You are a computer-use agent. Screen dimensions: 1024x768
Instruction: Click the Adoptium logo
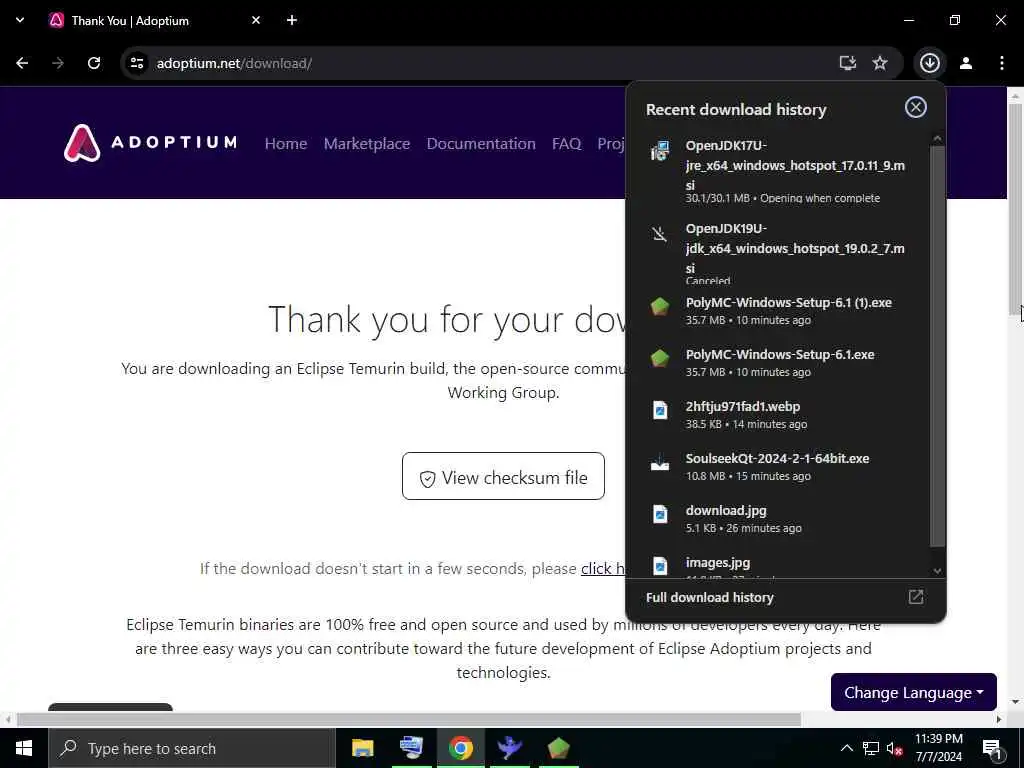(x=151, y=142)
